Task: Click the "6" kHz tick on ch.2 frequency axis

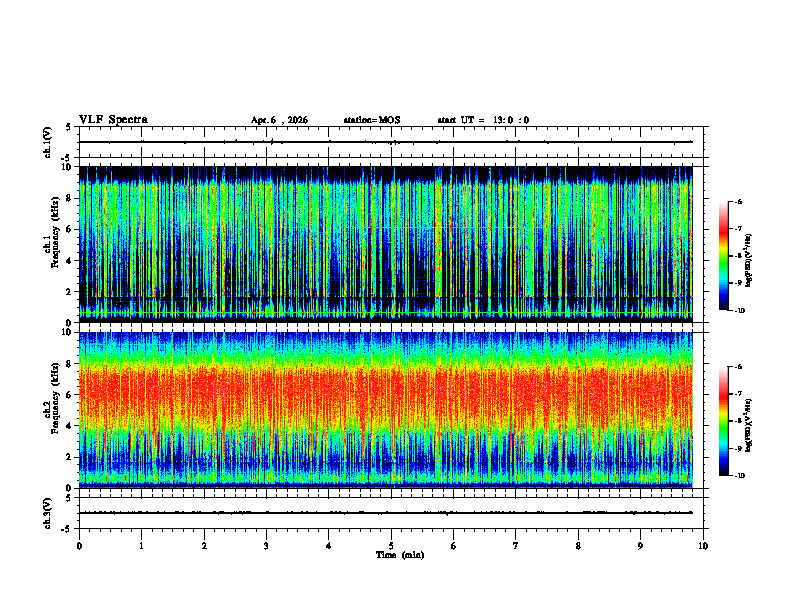Action: point(70,395)
